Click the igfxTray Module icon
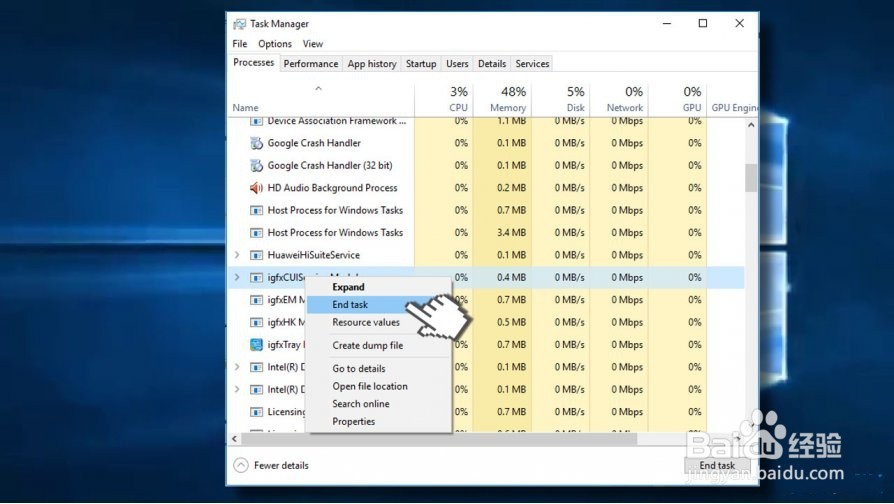This screenshot has height=504, width=894. 257,344
